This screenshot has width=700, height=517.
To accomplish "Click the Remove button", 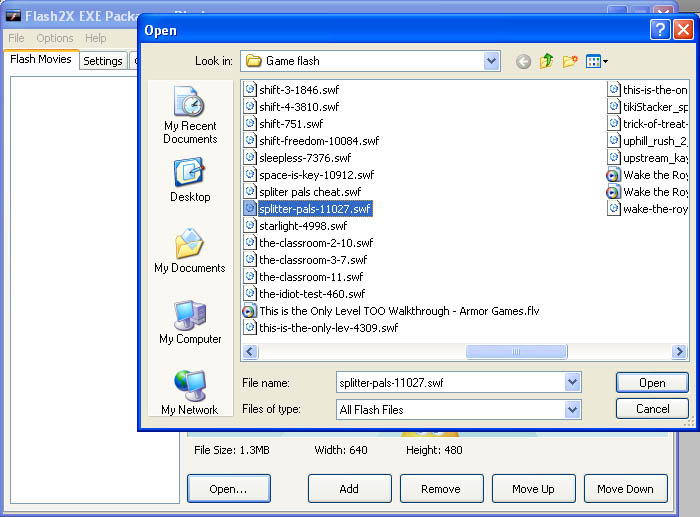I will point(441,488).
